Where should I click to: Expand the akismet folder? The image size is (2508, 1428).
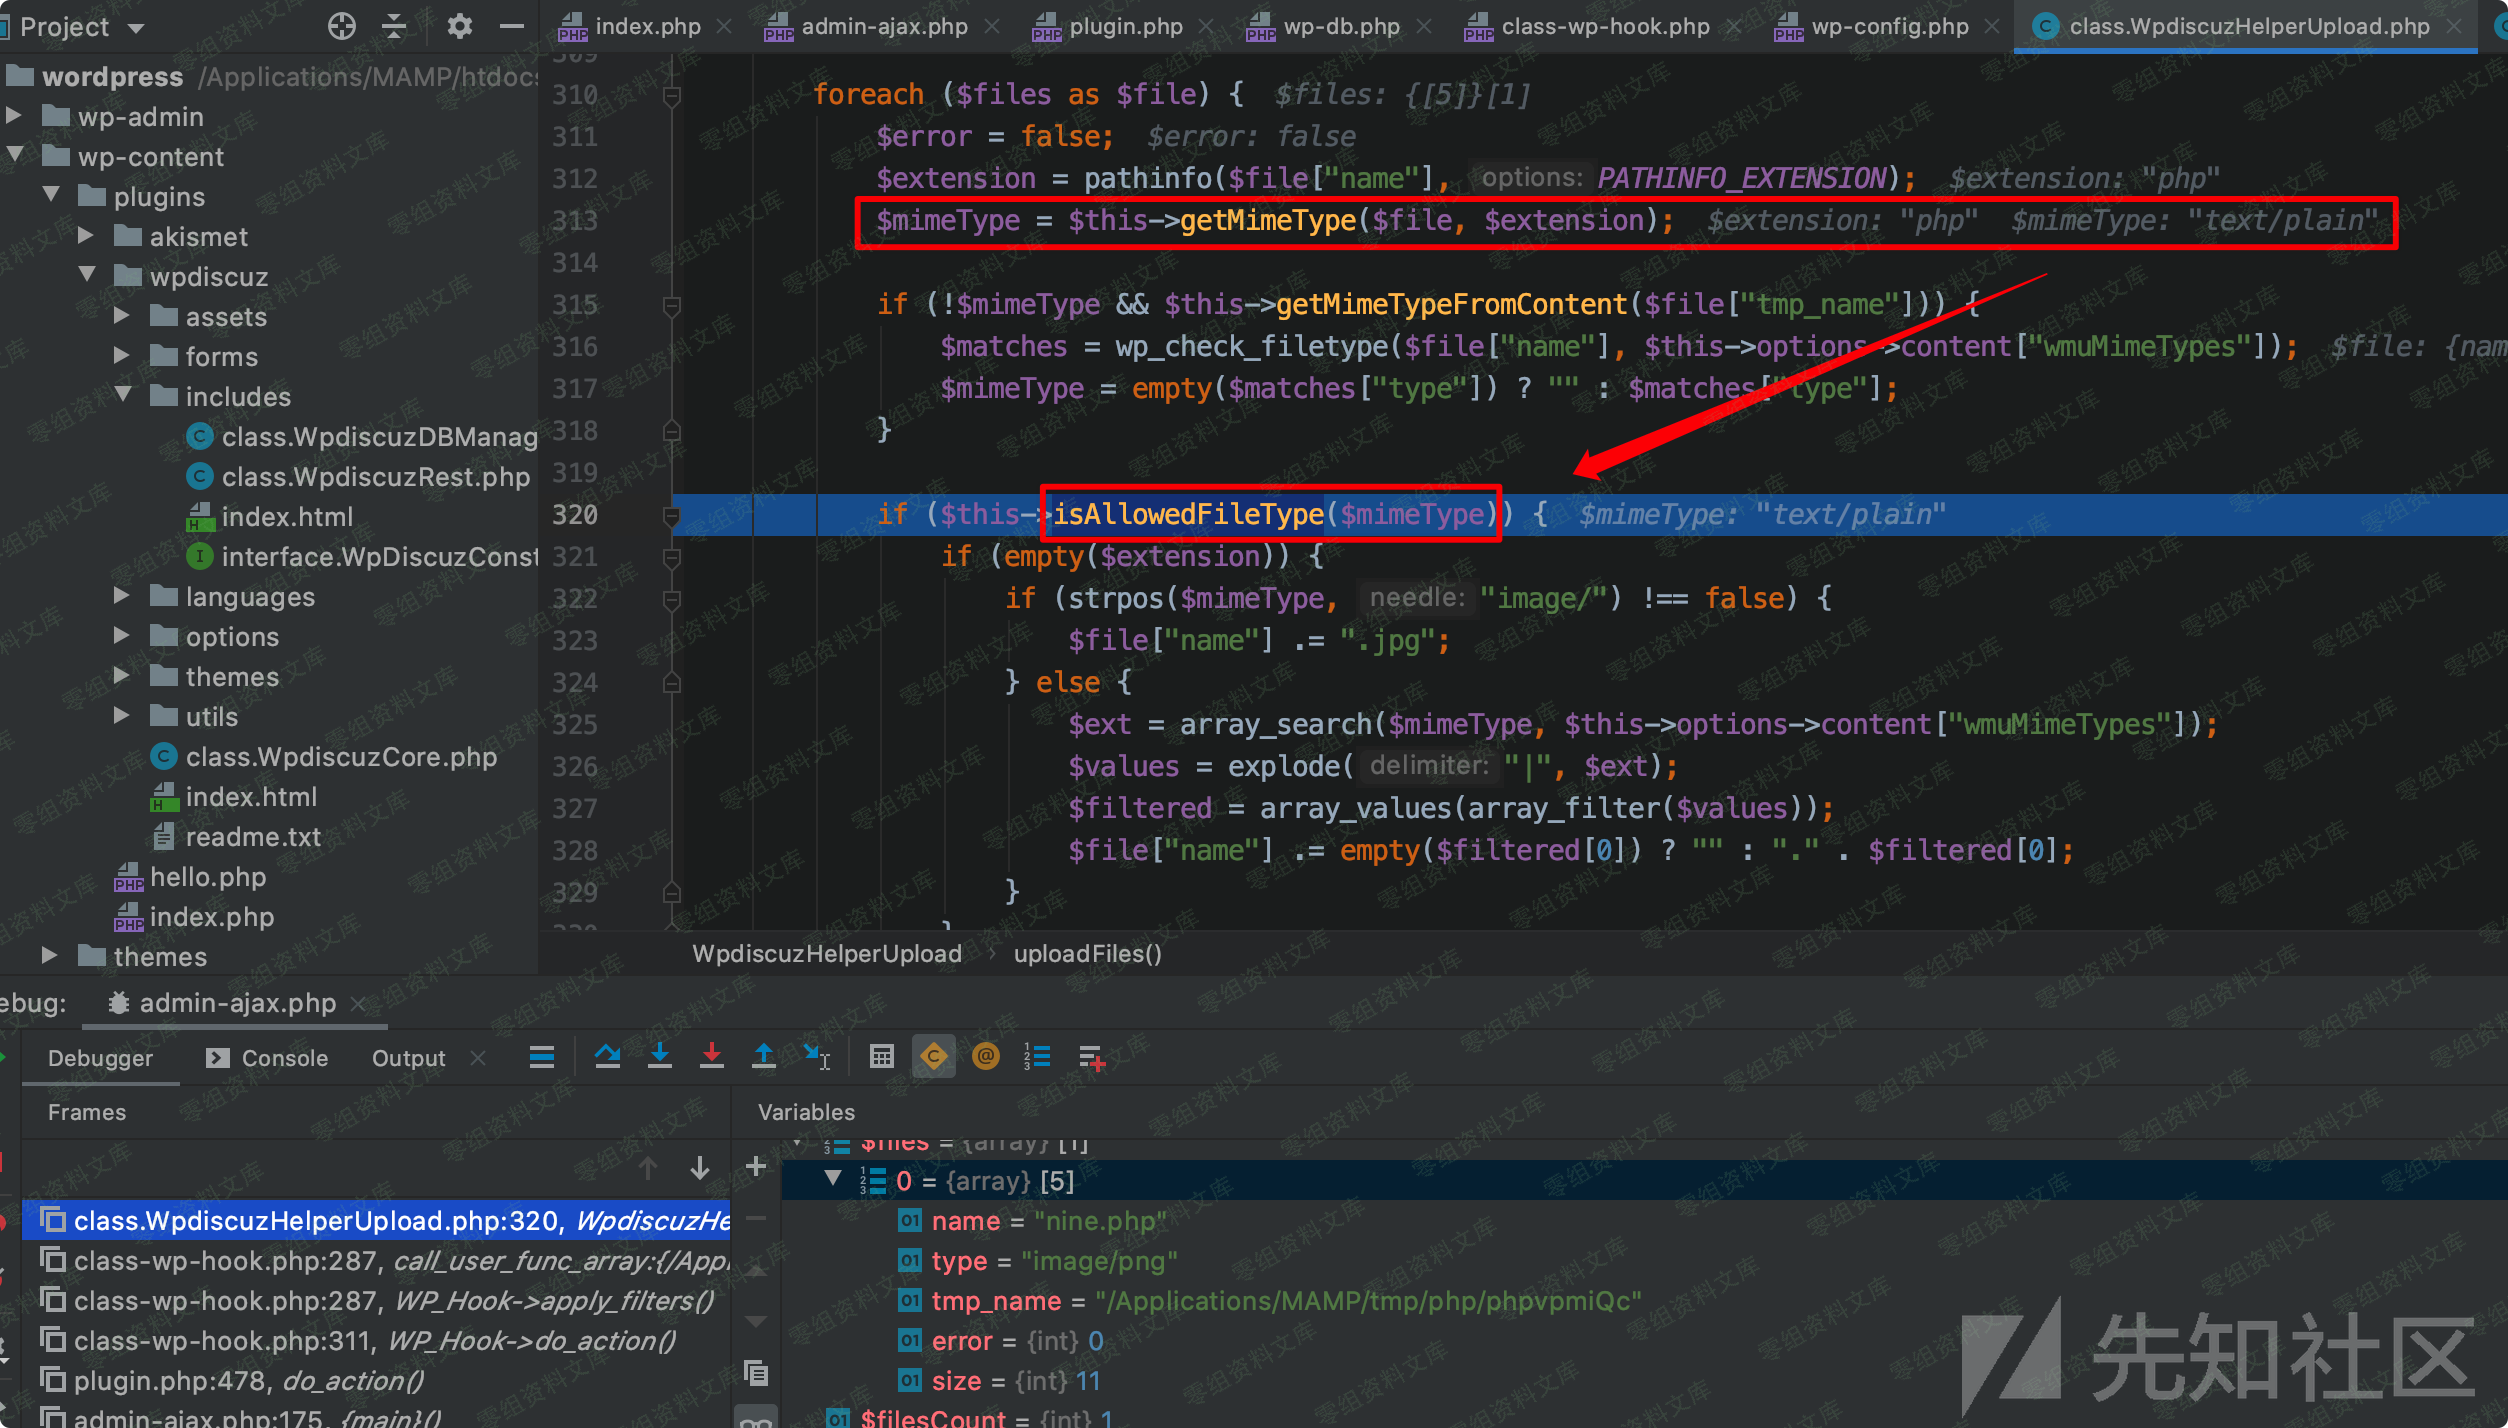pos(86,236)
